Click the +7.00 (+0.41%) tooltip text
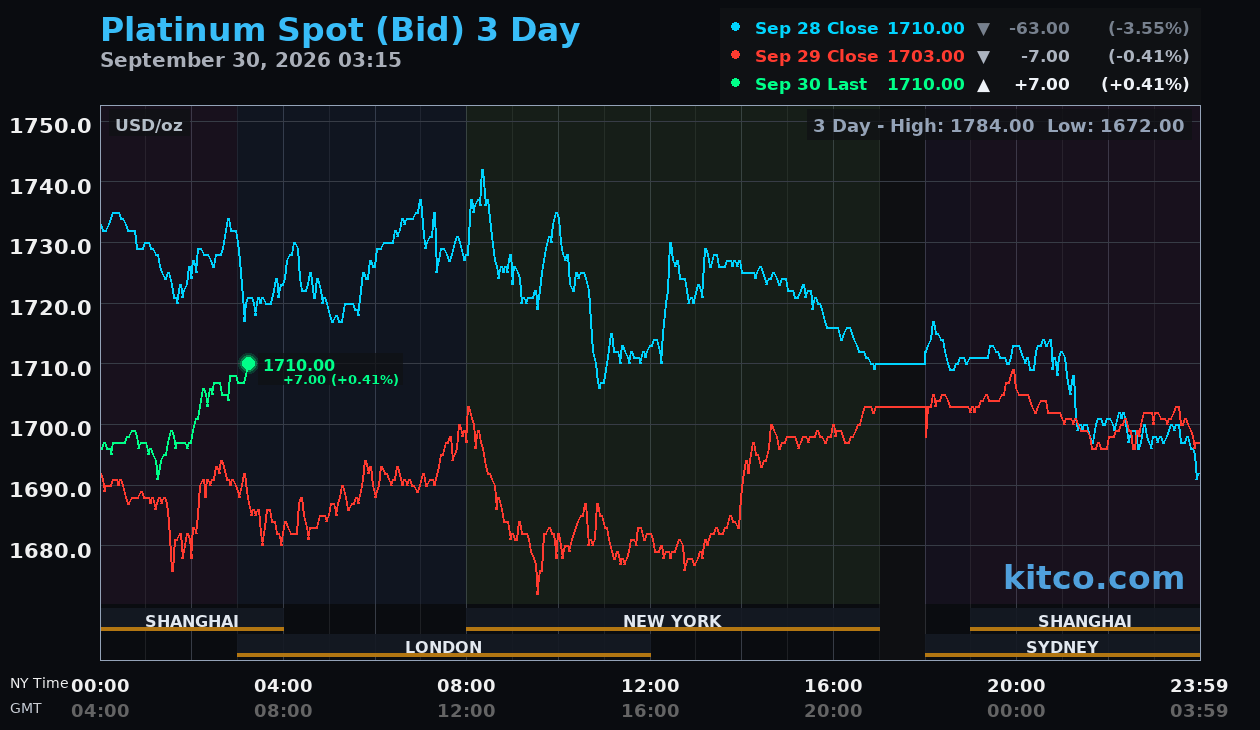This screenshot has width=1260, height=730. (341, 380)
